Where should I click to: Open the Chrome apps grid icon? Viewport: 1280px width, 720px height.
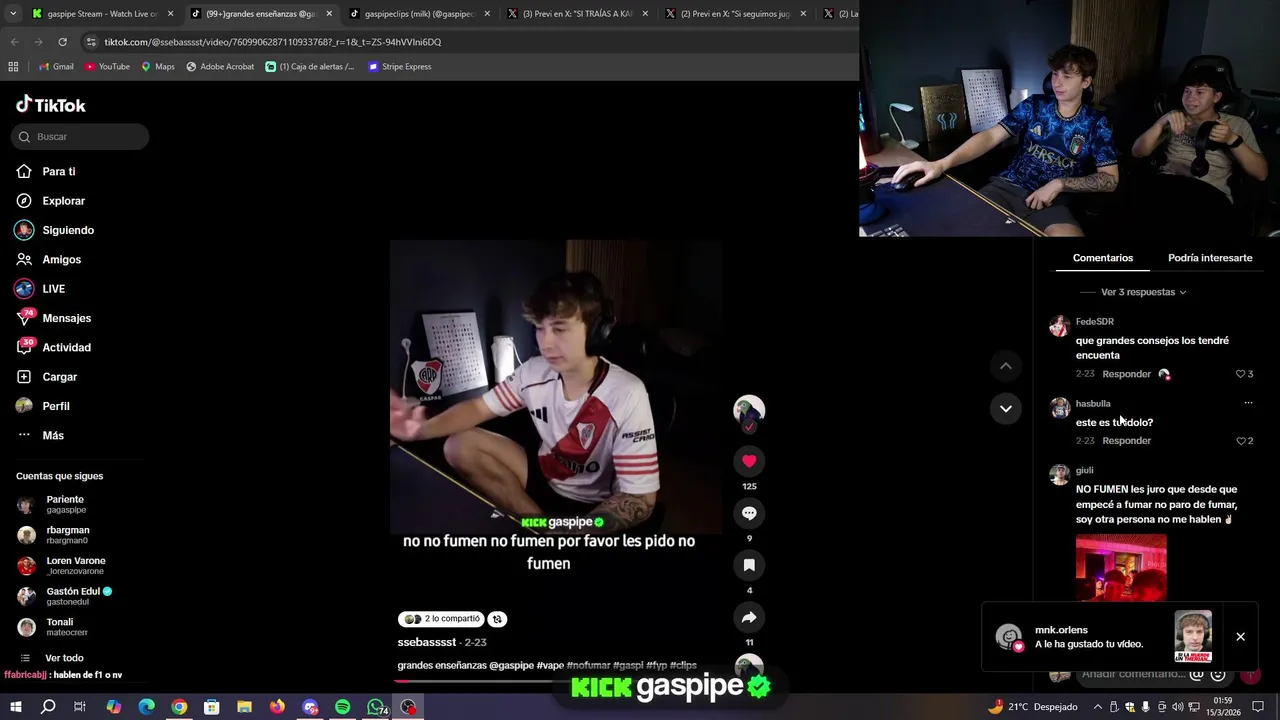pos(13,67)
